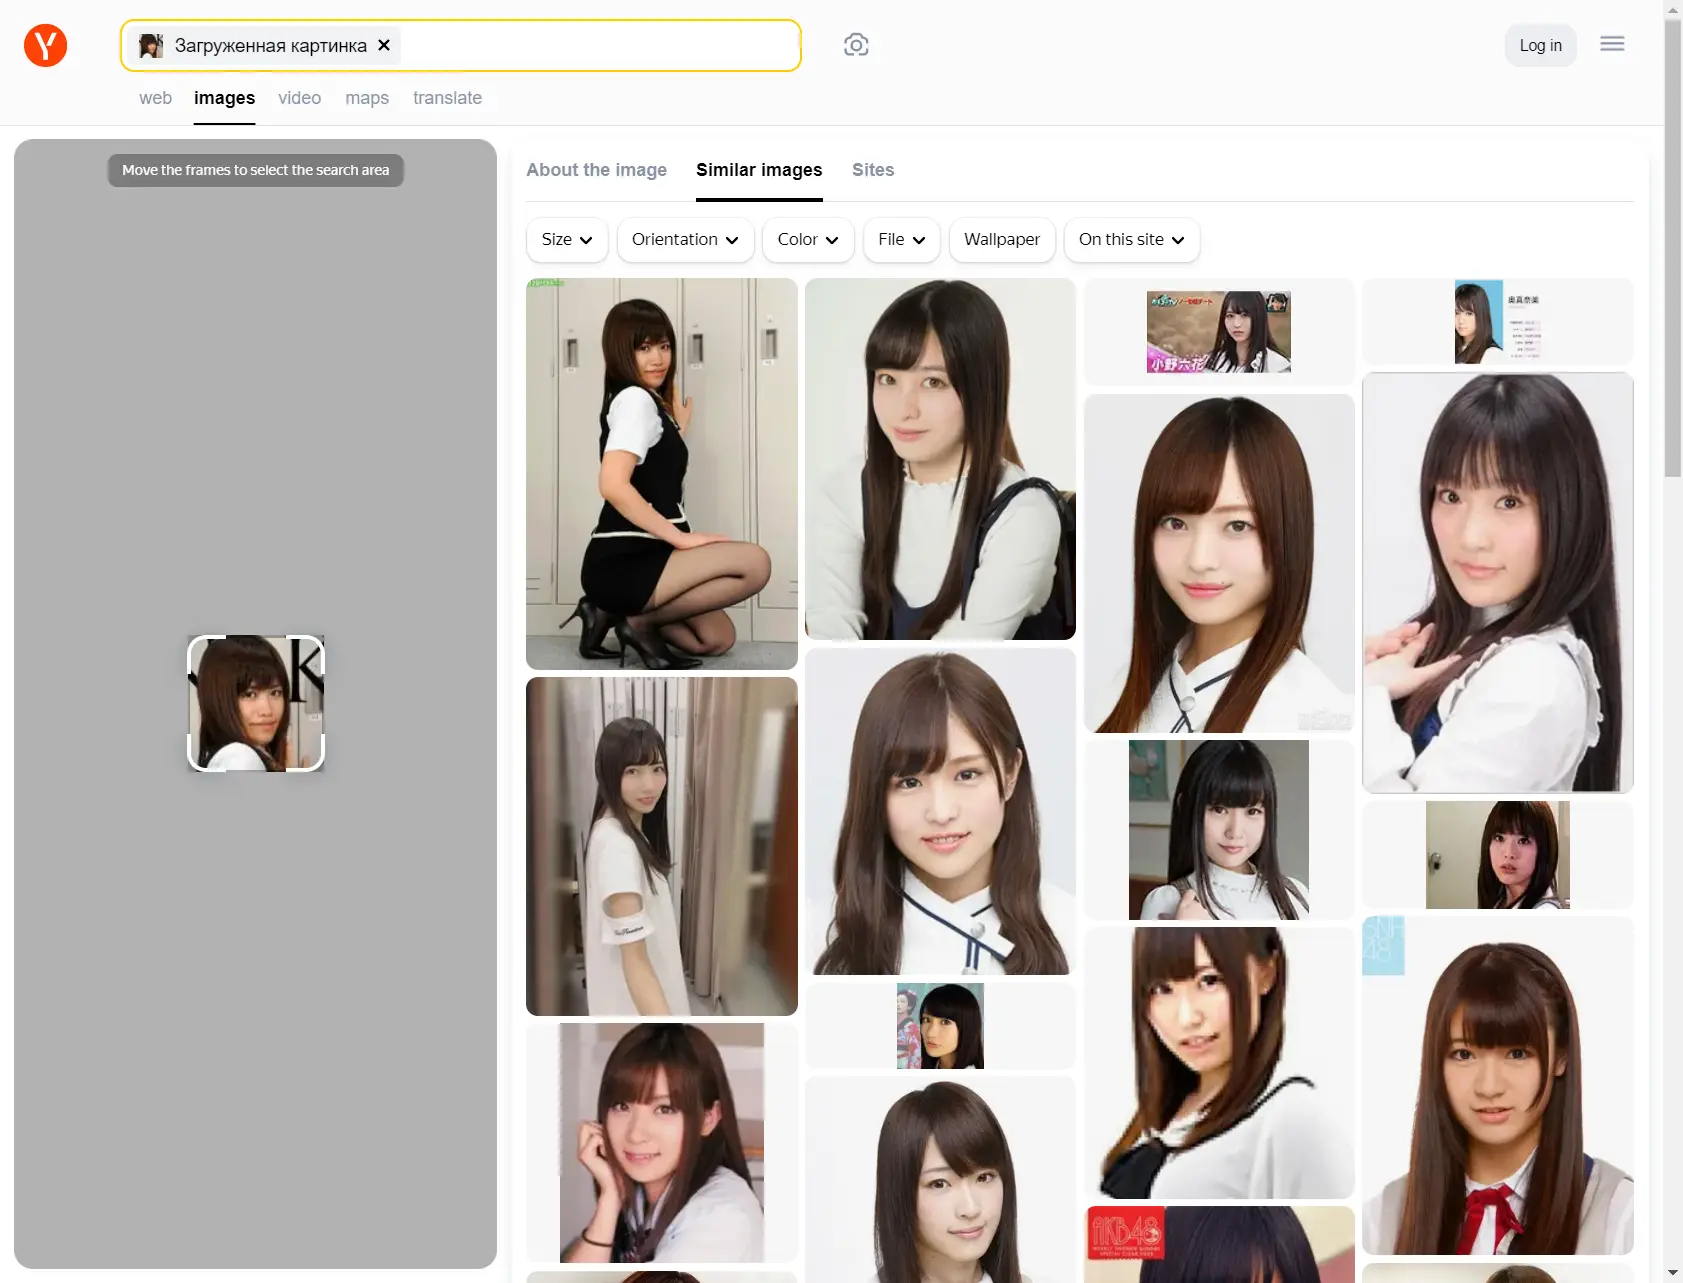Expand the Orientation filter dropdown
This screenshot has width=1683, height=1283.
(x=685, y=240)
